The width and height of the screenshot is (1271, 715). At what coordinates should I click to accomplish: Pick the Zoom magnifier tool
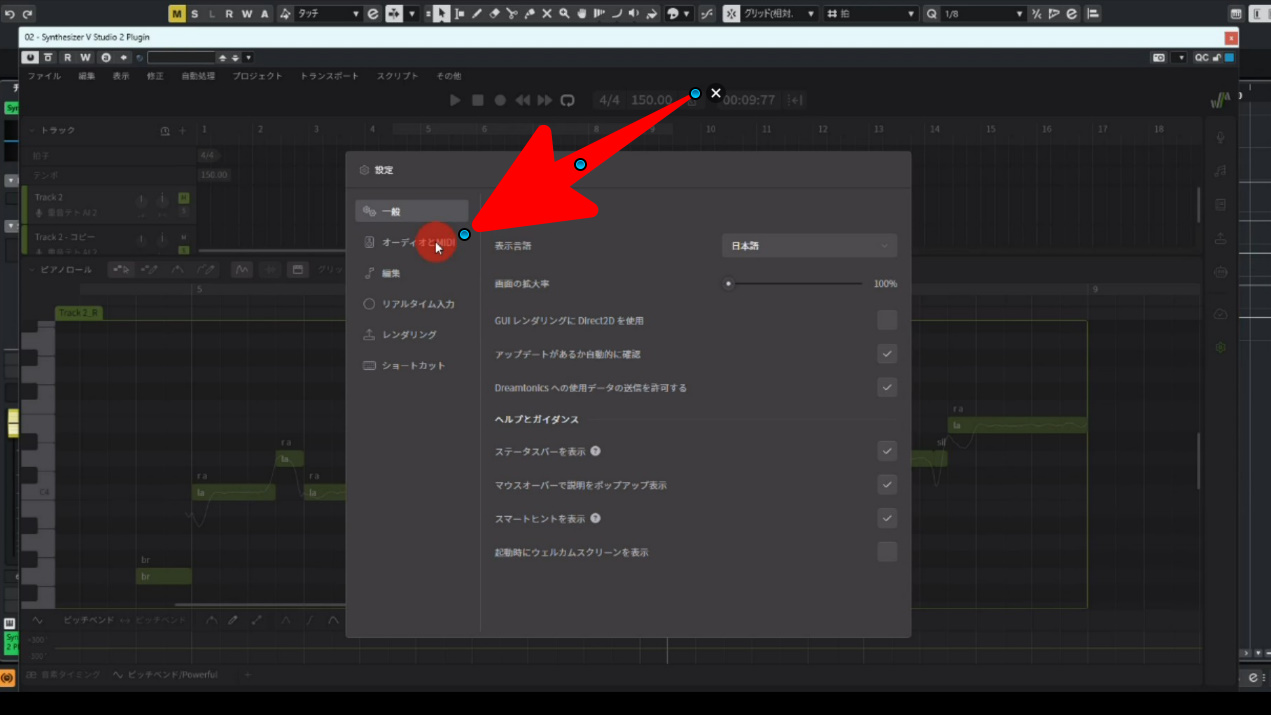(x=564, y=14)
